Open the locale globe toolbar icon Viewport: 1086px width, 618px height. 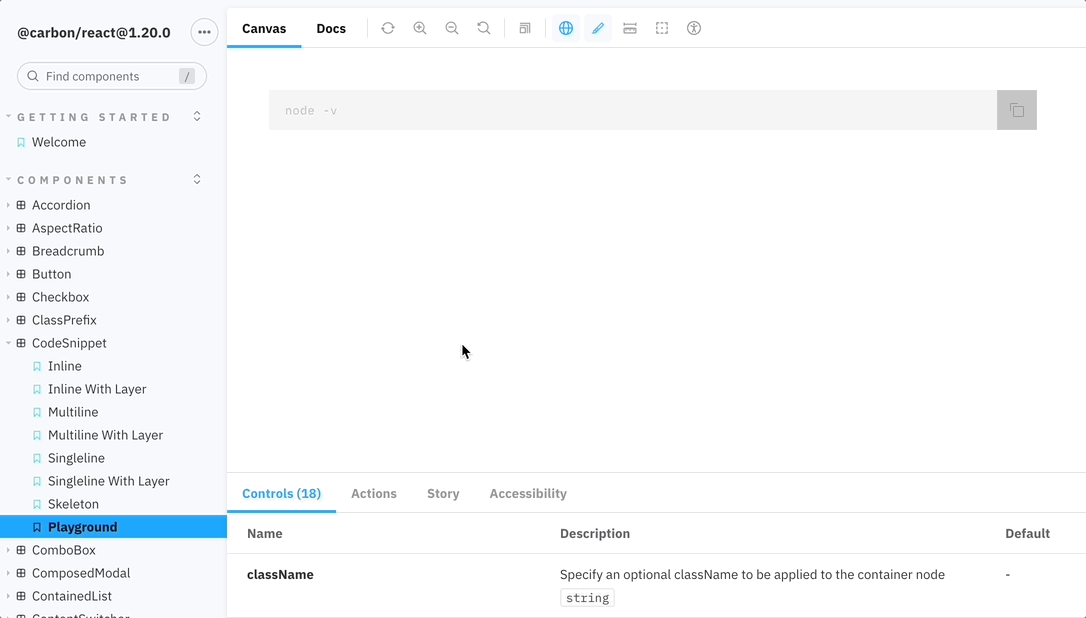566,28
